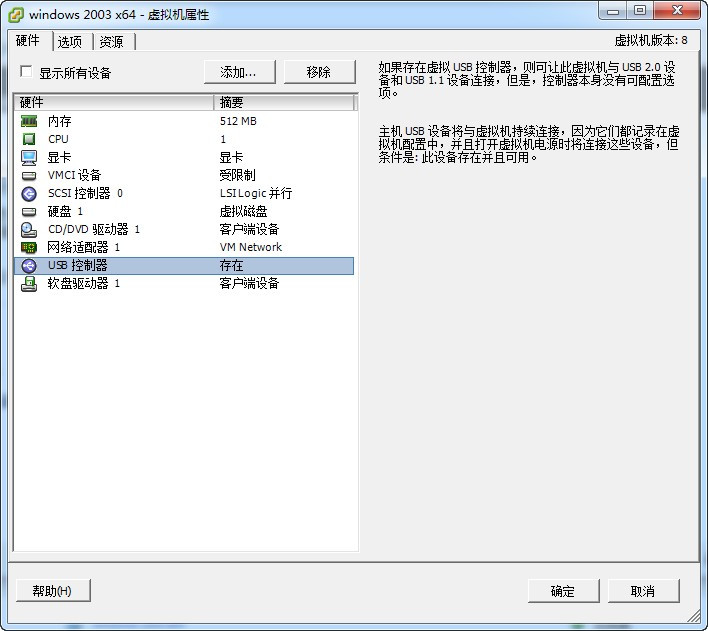
Task: Click the window resize grip corner
Action: coord(694,616)
